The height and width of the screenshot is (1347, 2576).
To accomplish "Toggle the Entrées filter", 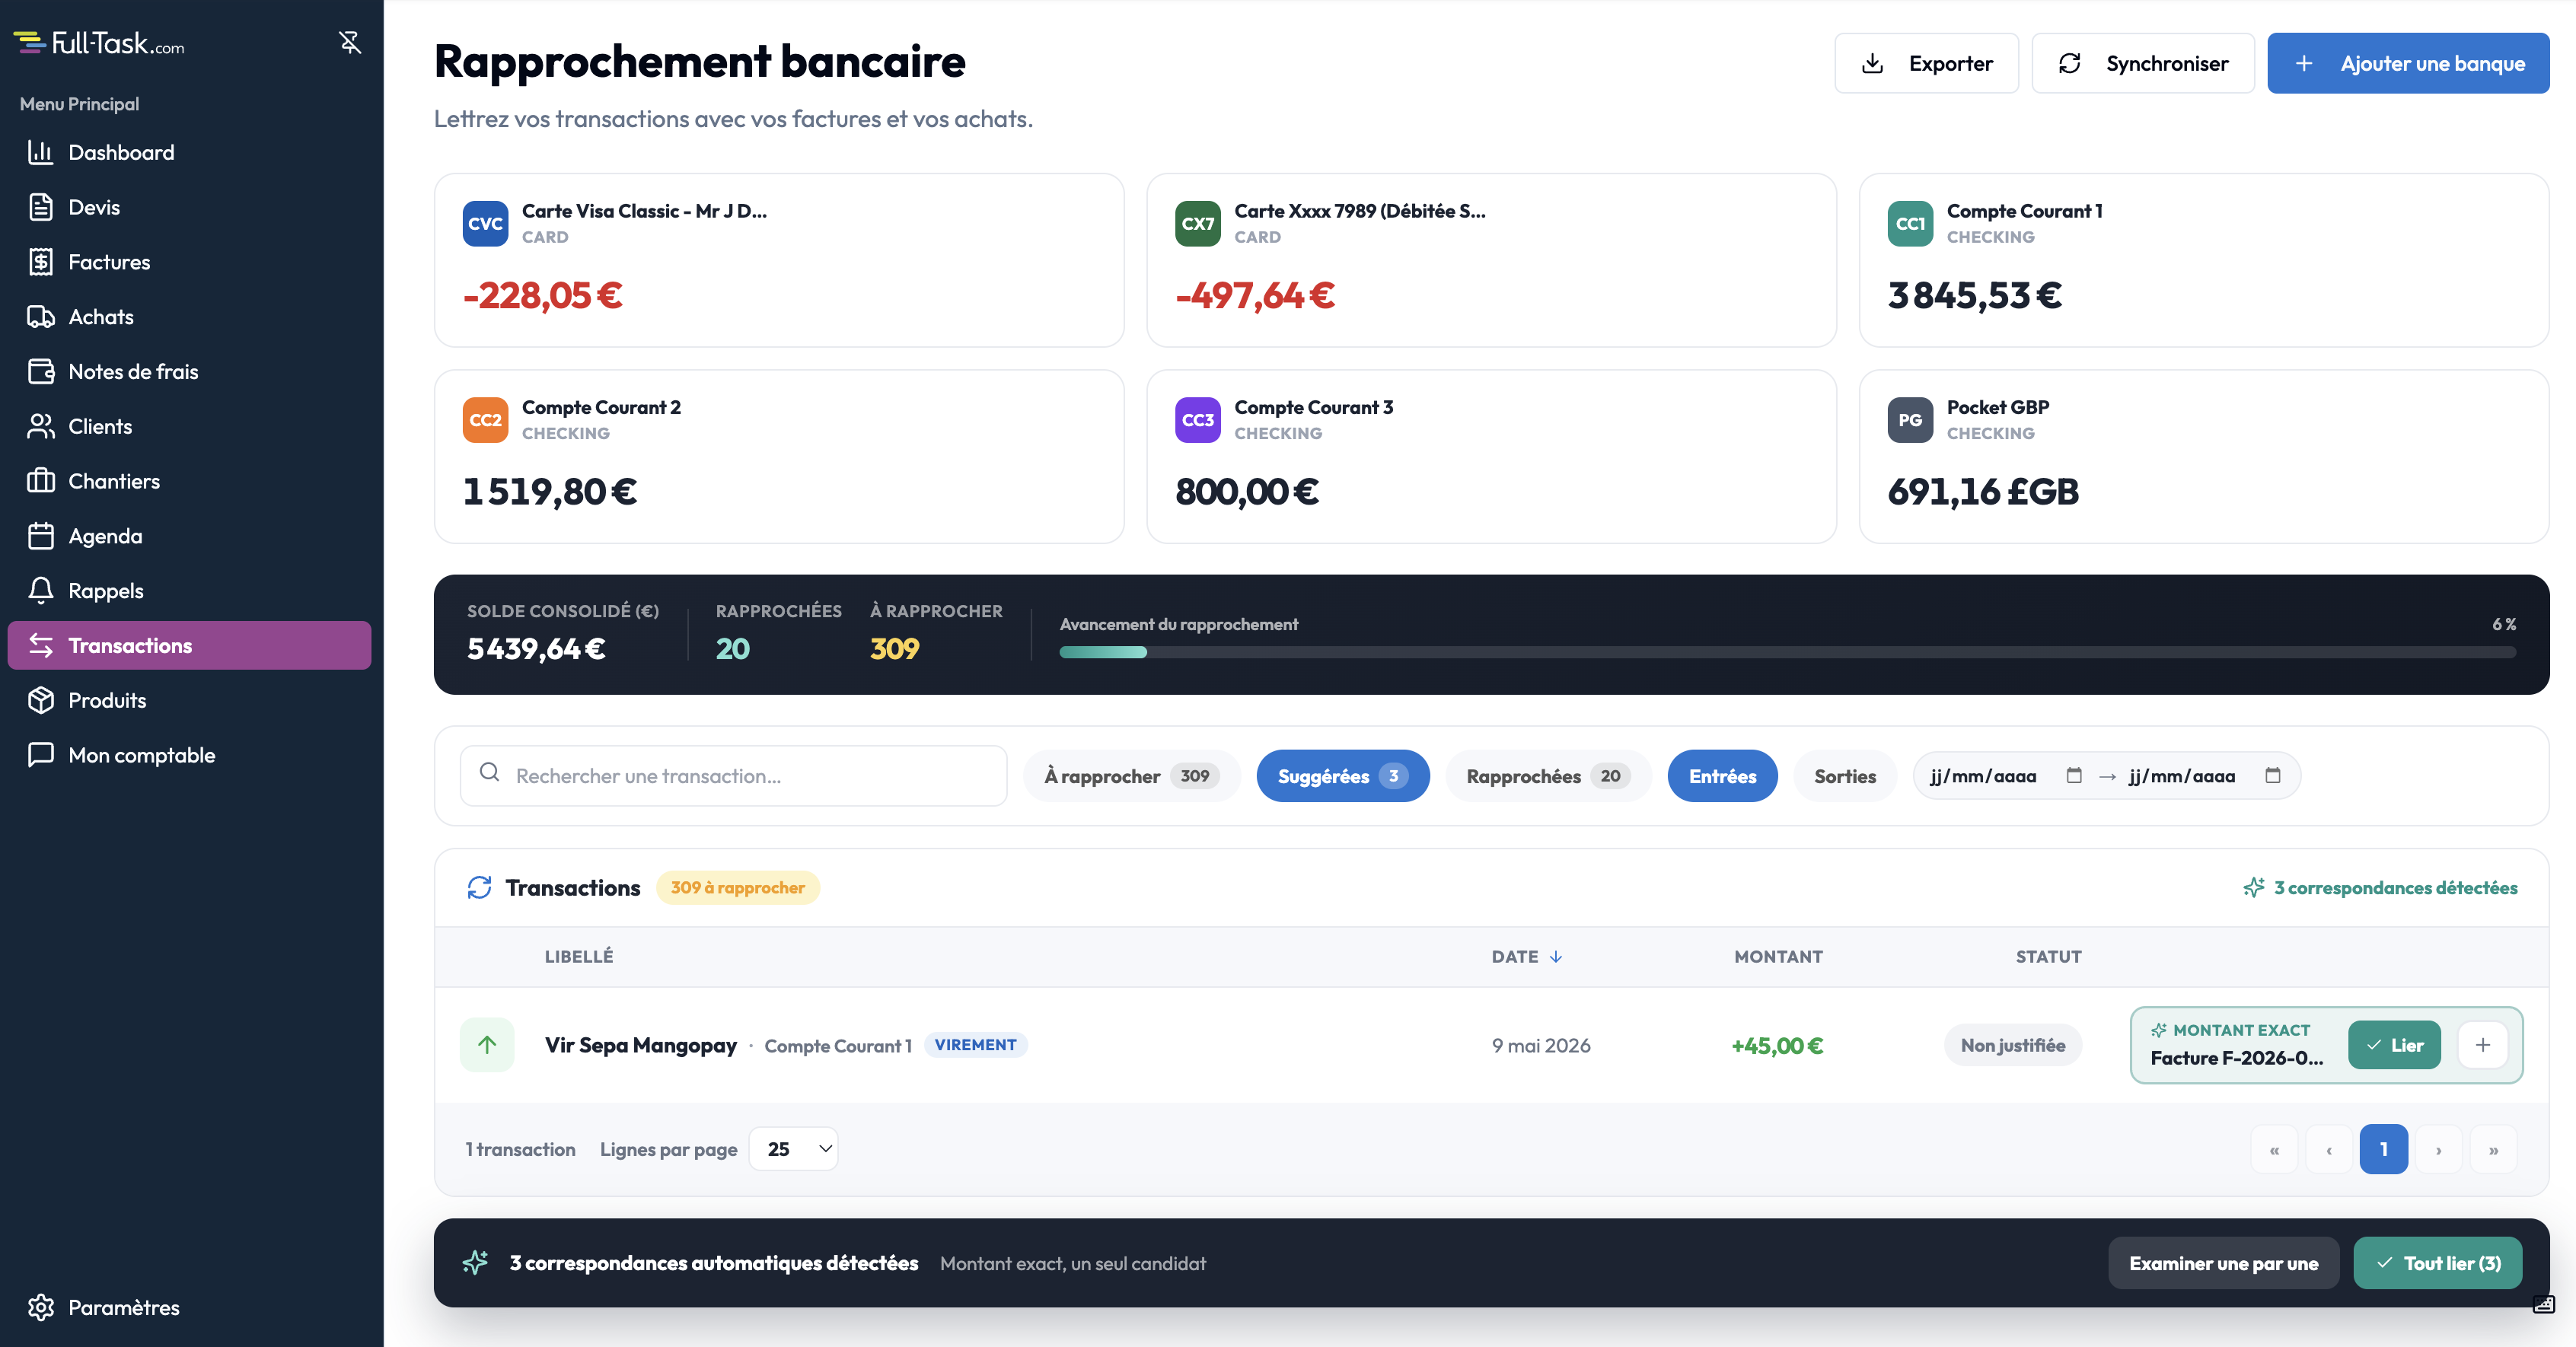I will coord(1722,776).
